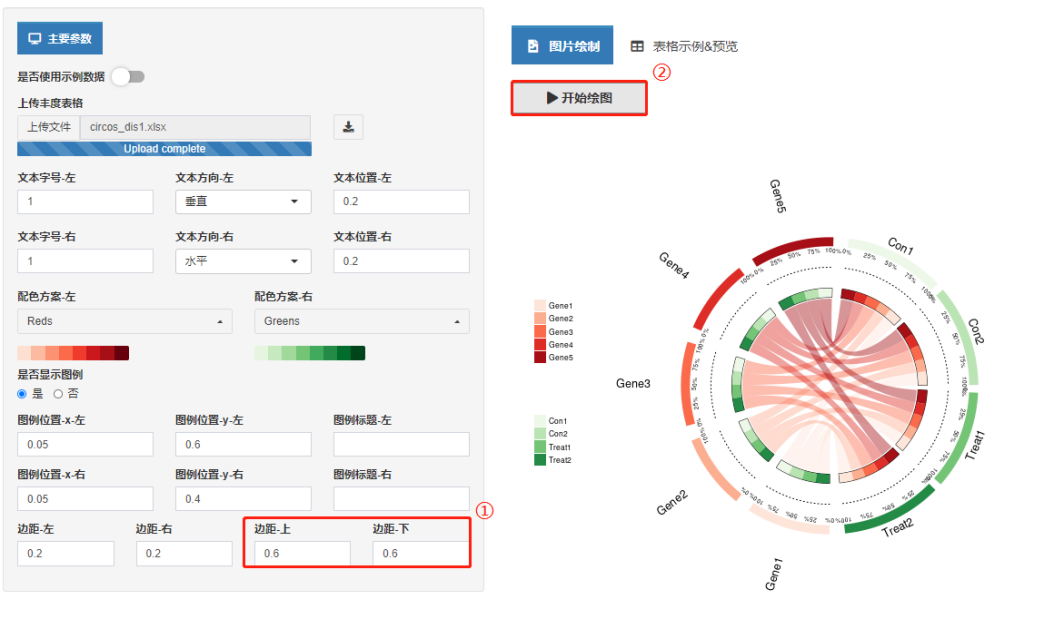Open the 文本方向-右 dropdown showing 水平
Viewport: 1044px width, 620px height.
pyautogui.click(x=243, y=261)
